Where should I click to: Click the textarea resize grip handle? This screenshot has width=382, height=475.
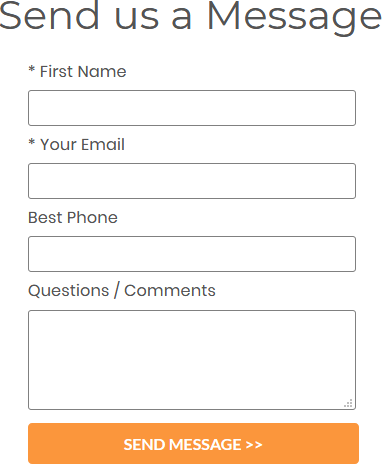(x=348, y=403)
